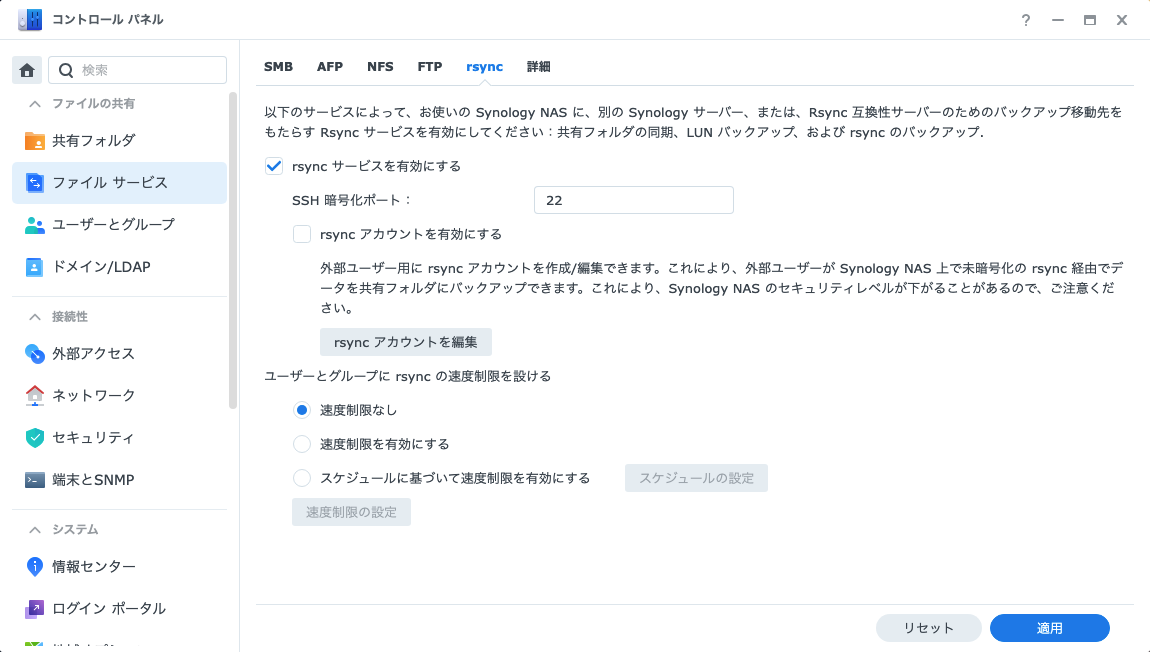The height and width of the screenshot is (652, 1150).
Task: Open 情報センター in the sidebar
Action: point(120,567)
